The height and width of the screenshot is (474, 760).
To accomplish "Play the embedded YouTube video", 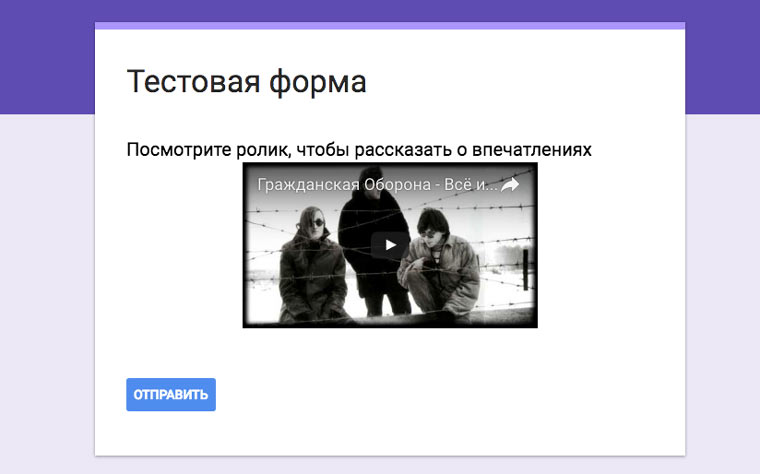I will pos(390,245).
